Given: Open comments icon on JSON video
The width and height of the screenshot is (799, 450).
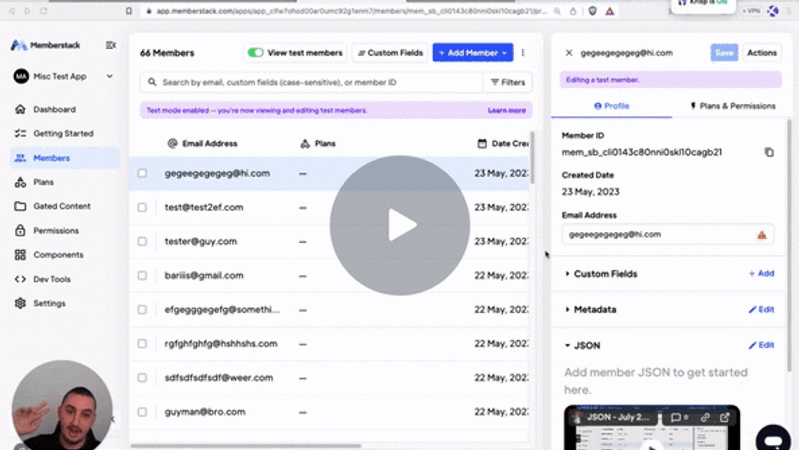Looking at the screenshot, I should pyautogui.click(x=680, y=417).
